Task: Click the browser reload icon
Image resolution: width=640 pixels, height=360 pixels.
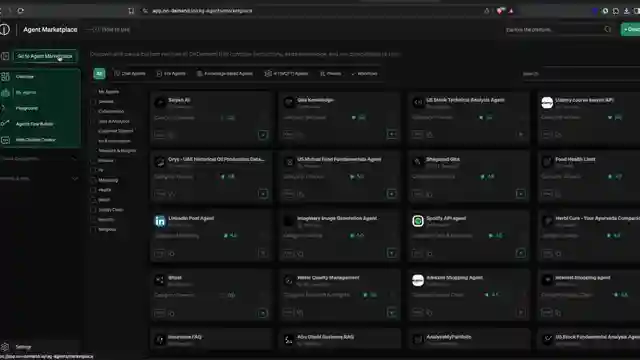Action: tap(20, 11)
